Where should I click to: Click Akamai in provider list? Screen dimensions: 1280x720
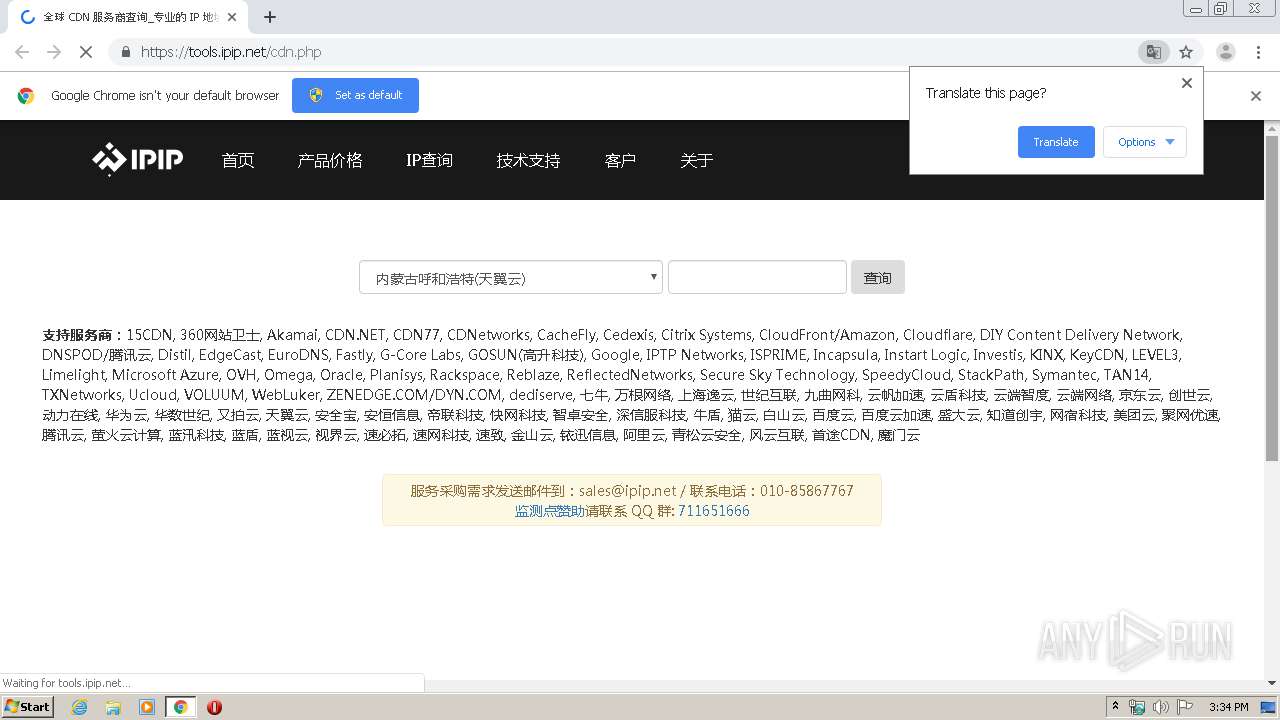click(292, 335)
